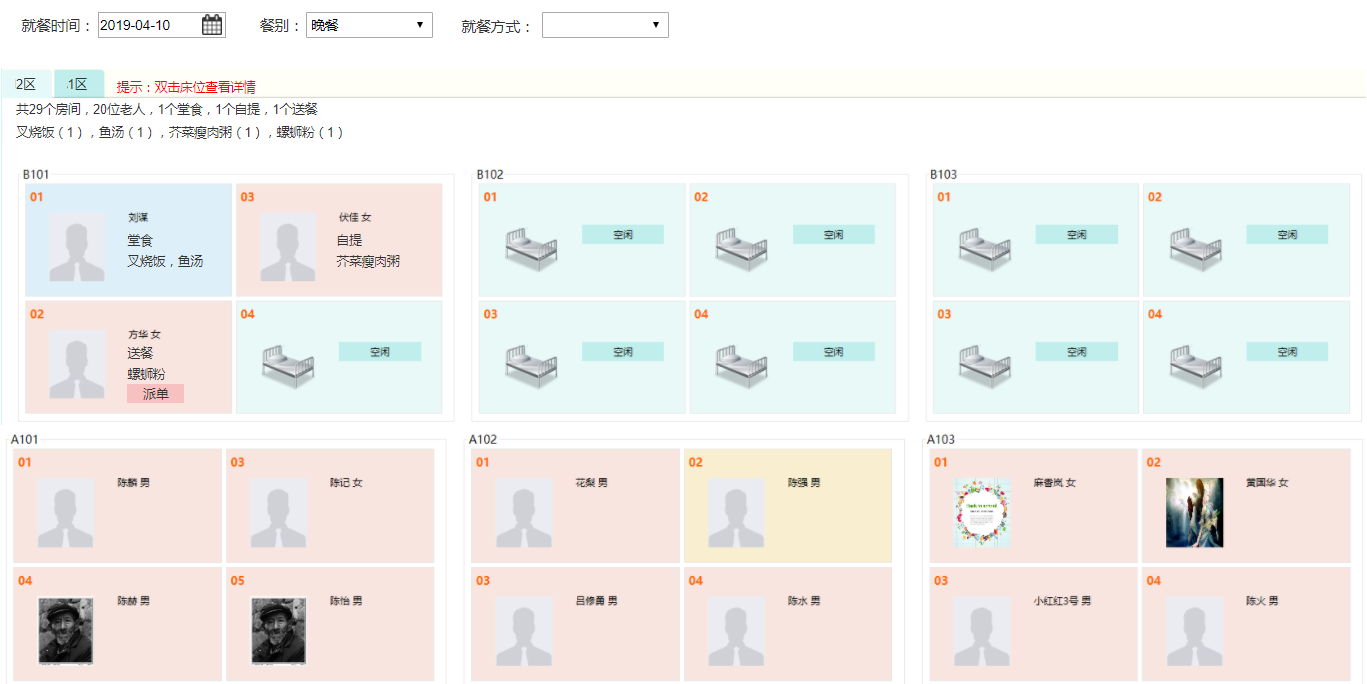Screen dimensions: 1367x684
Task: Click 麻香岚's floral photo thumbnail
Action: click(x=982, y=512)
